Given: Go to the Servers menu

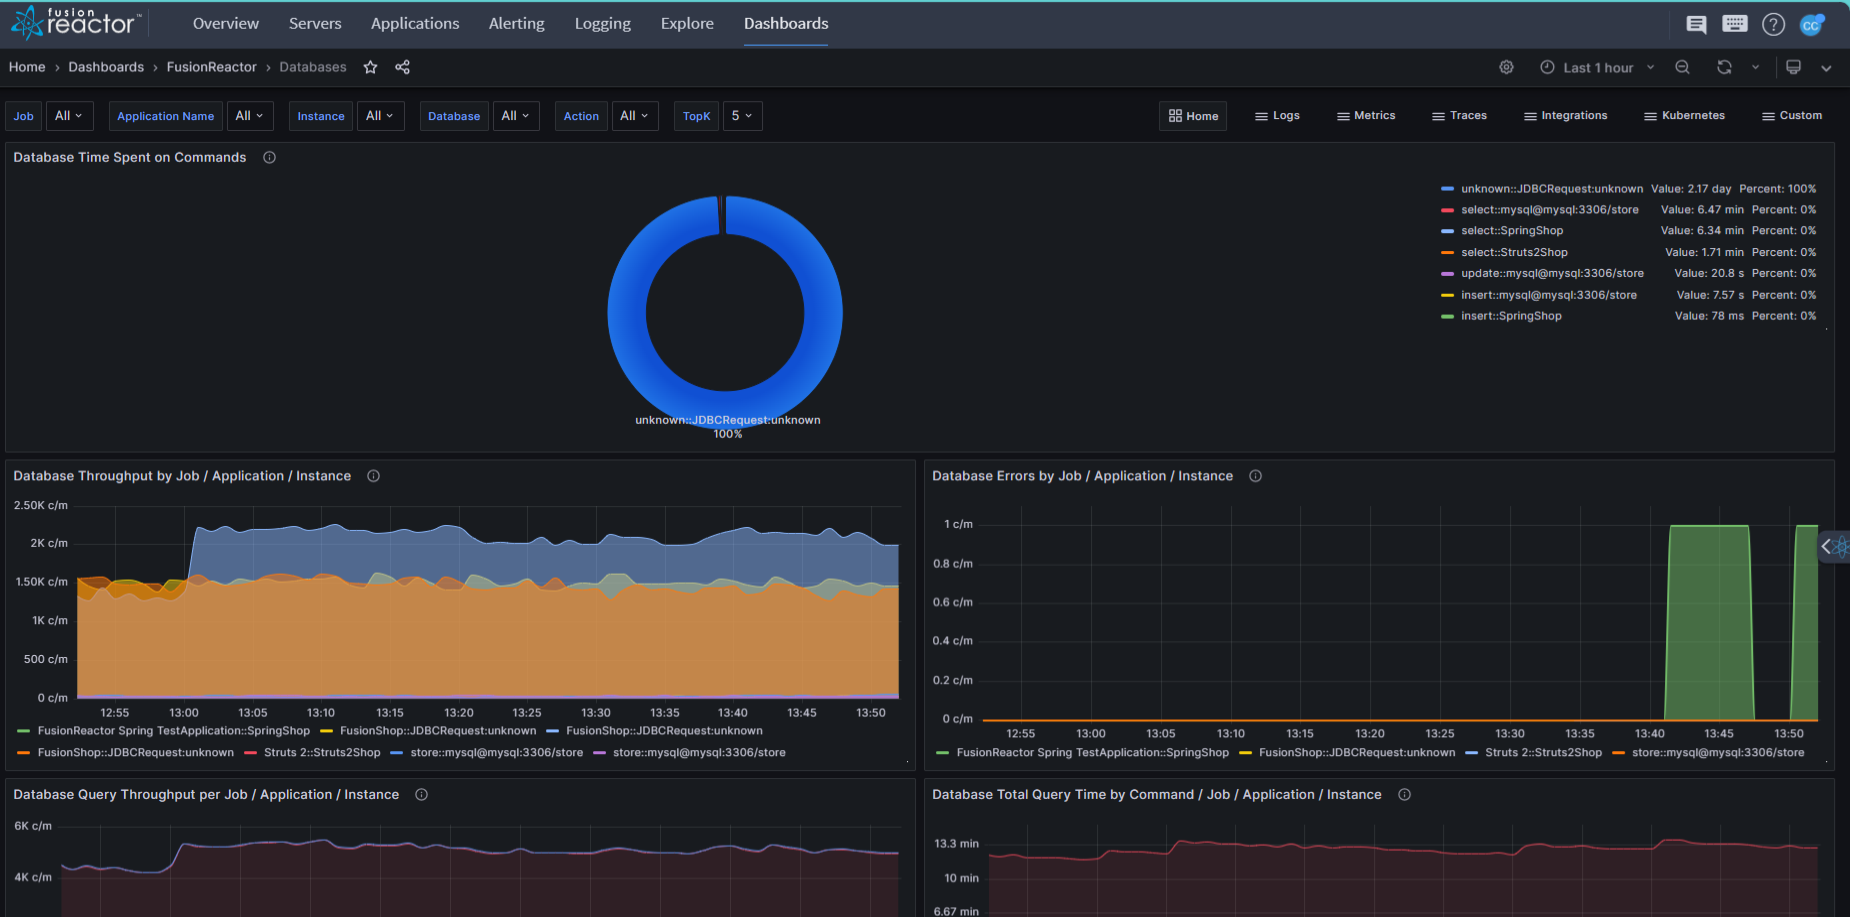Looking at the screenshot, I should coord(315,23).
